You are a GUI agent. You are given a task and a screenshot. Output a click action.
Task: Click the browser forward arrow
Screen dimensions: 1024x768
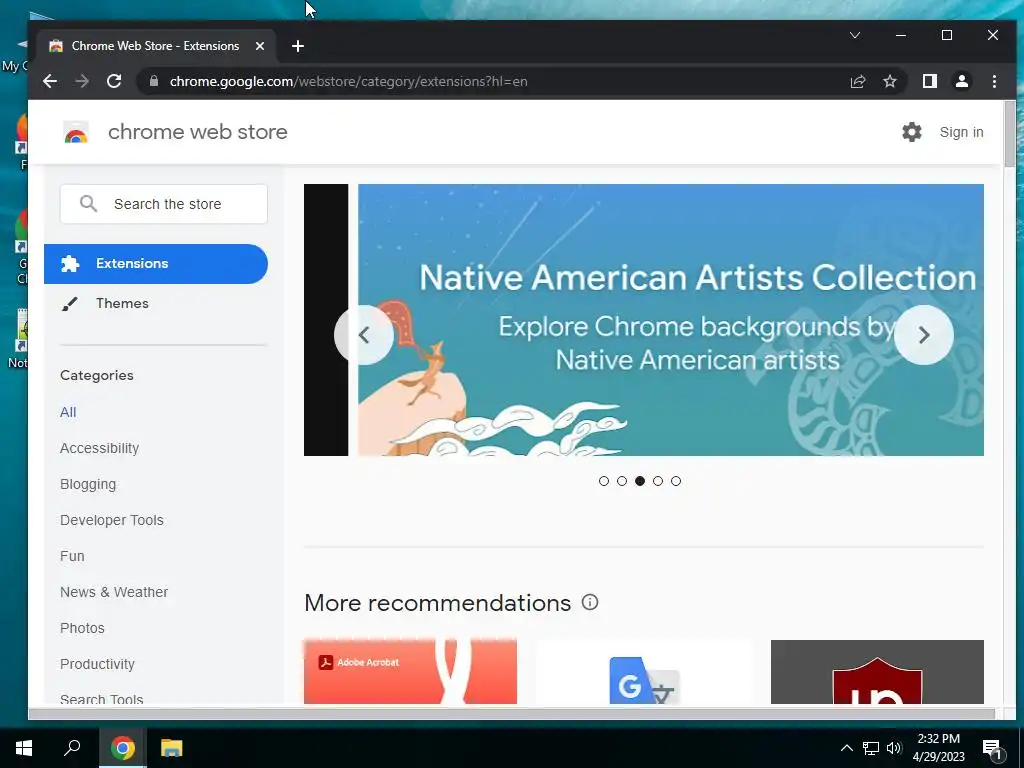coord(82,81)
